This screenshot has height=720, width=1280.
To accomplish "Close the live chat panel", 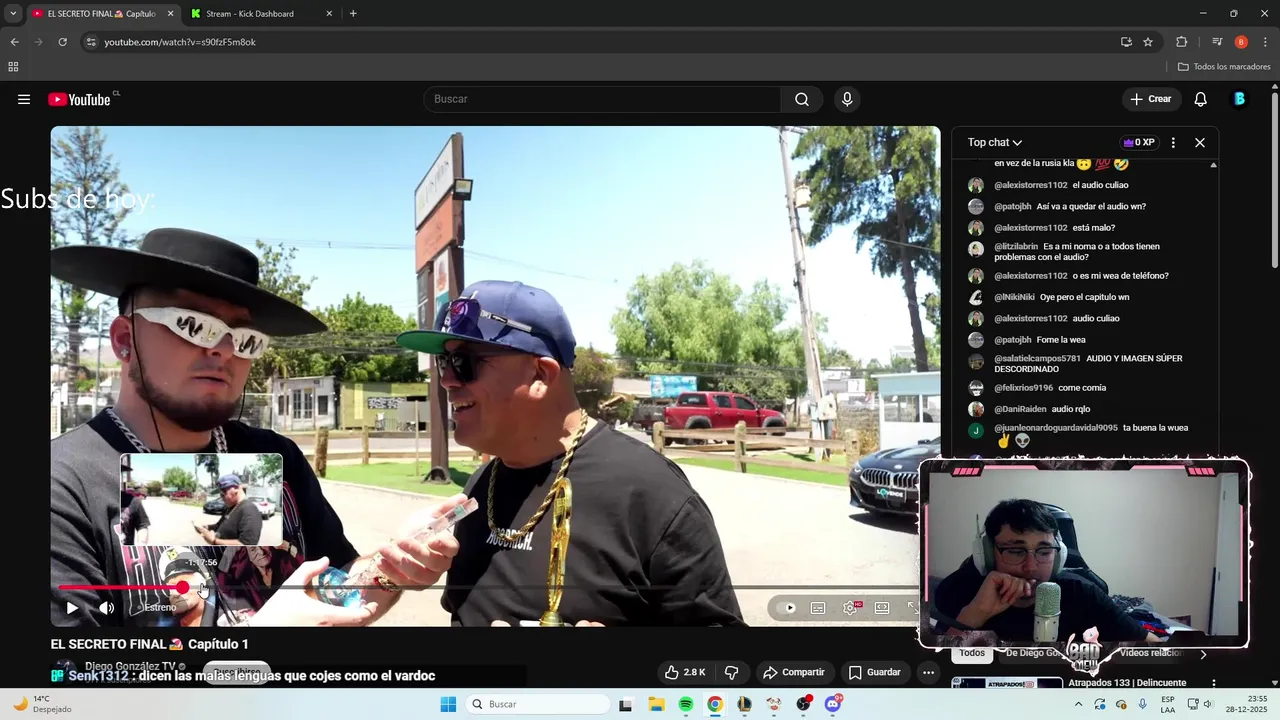I will click(x=1200, y=143).
